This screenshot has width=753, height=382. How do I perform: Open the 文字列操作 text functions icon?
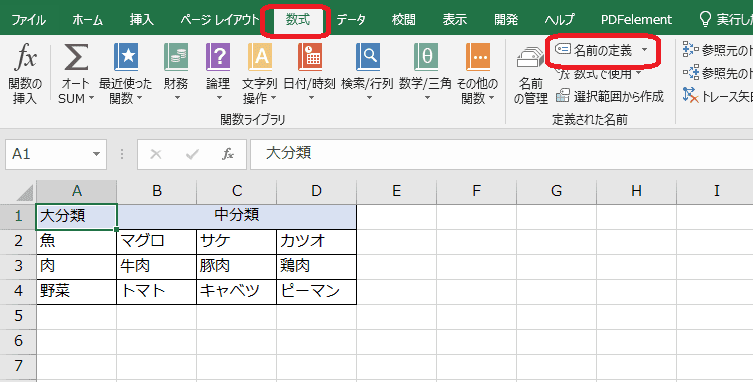pos(260,57)
